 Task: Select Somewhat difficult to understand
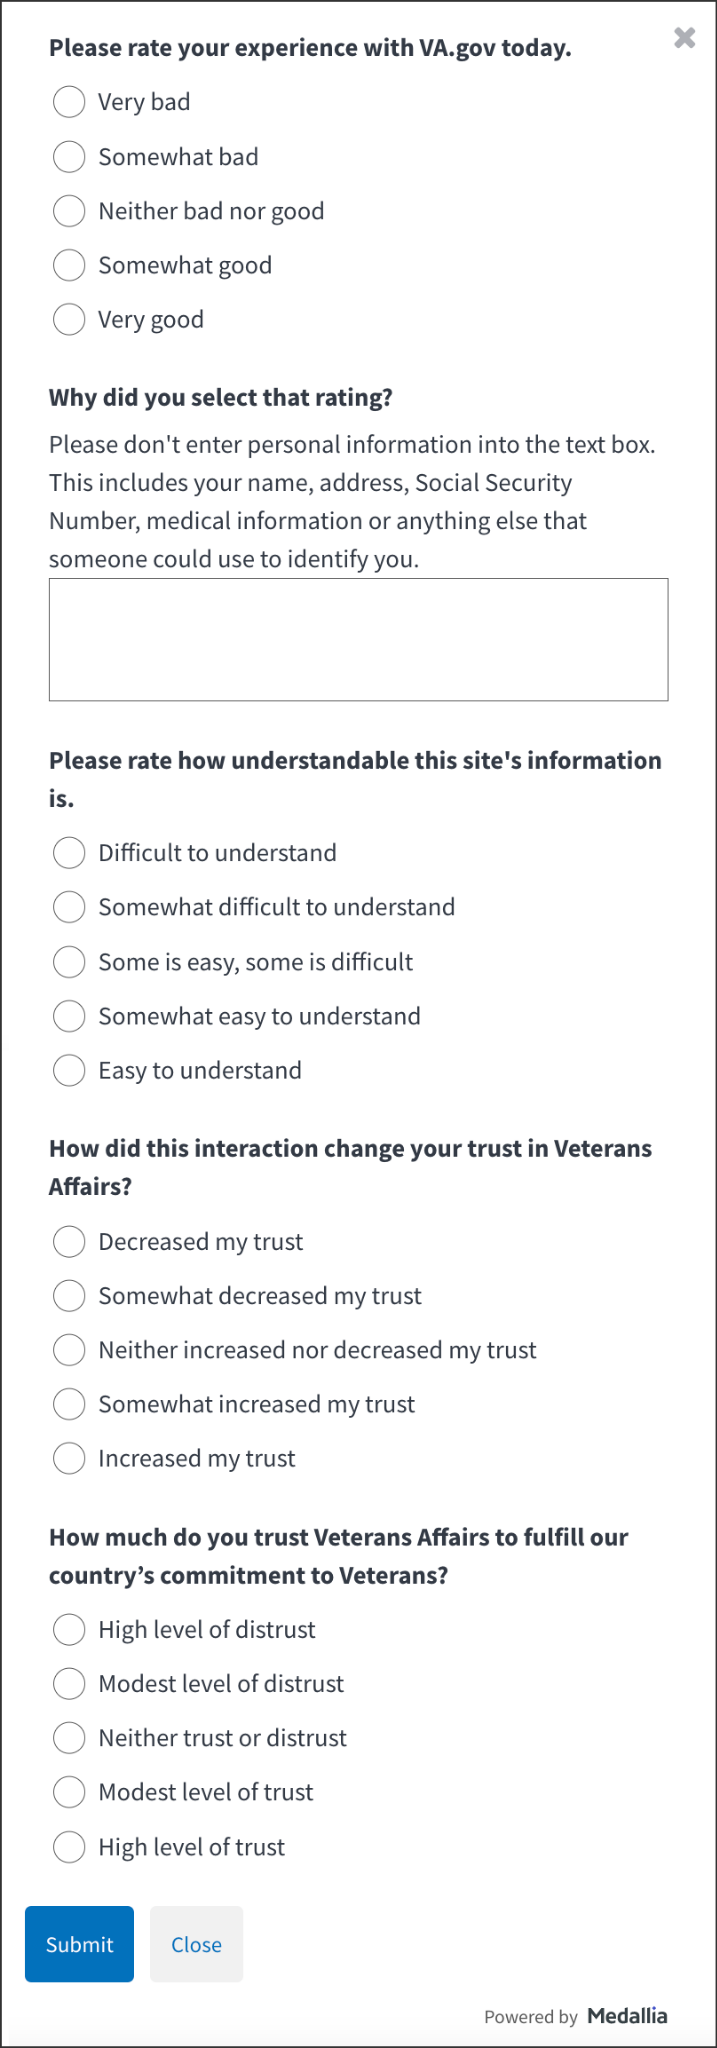pyautogui.click(x=69, y=907)
